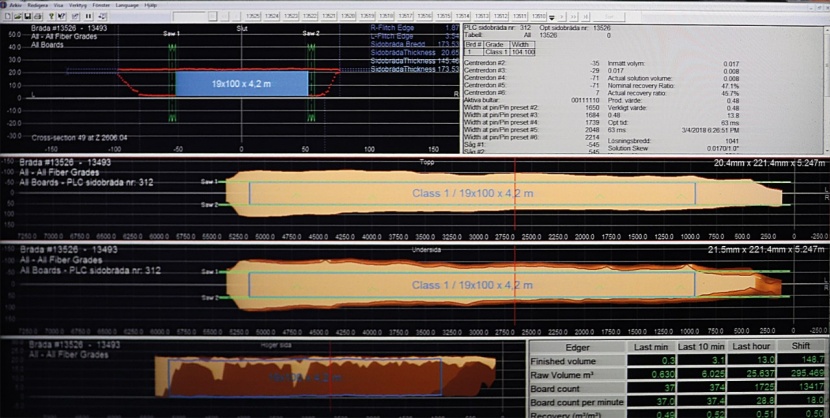Click the Open file folder icon

click(x=17, y=16)
